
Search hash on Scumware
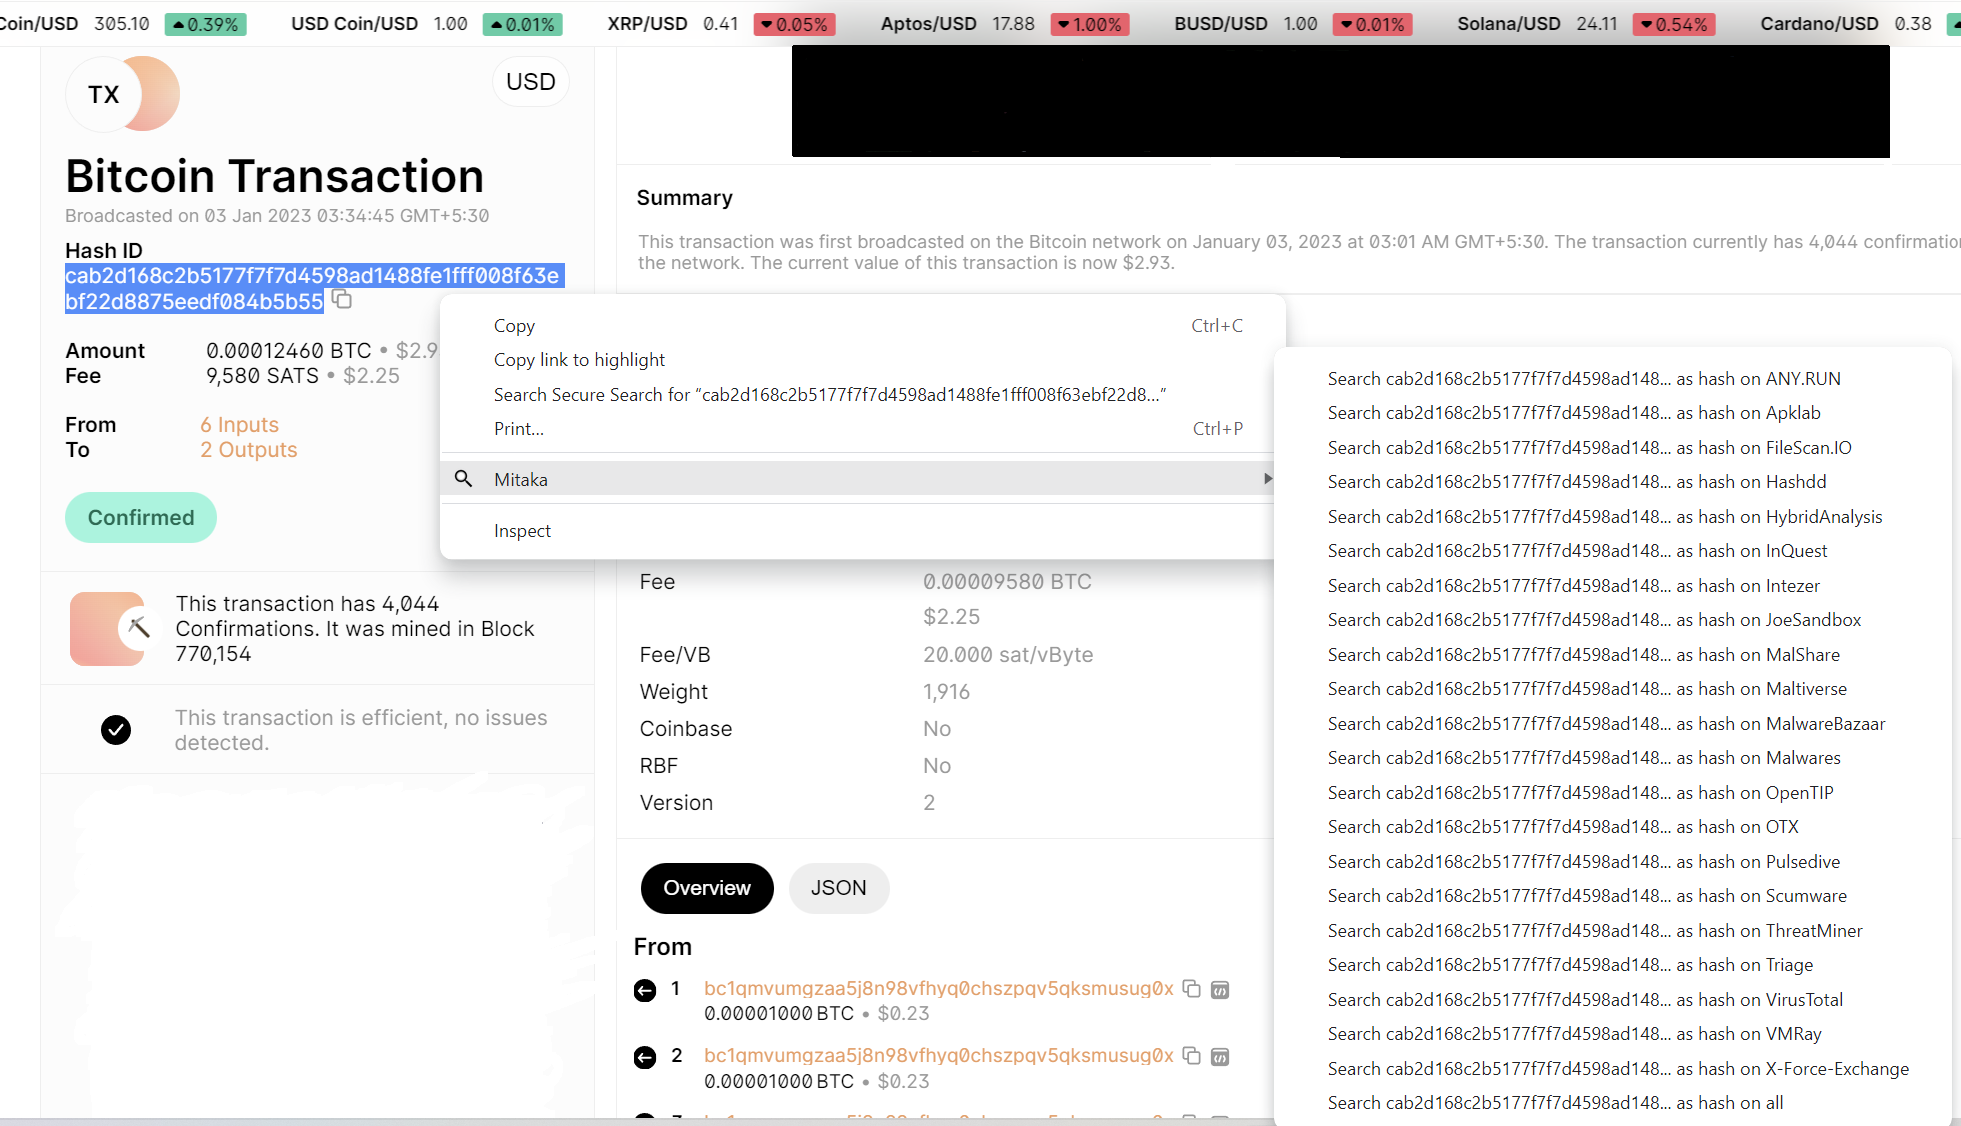pyautogui.click(x=1612, y=896)
